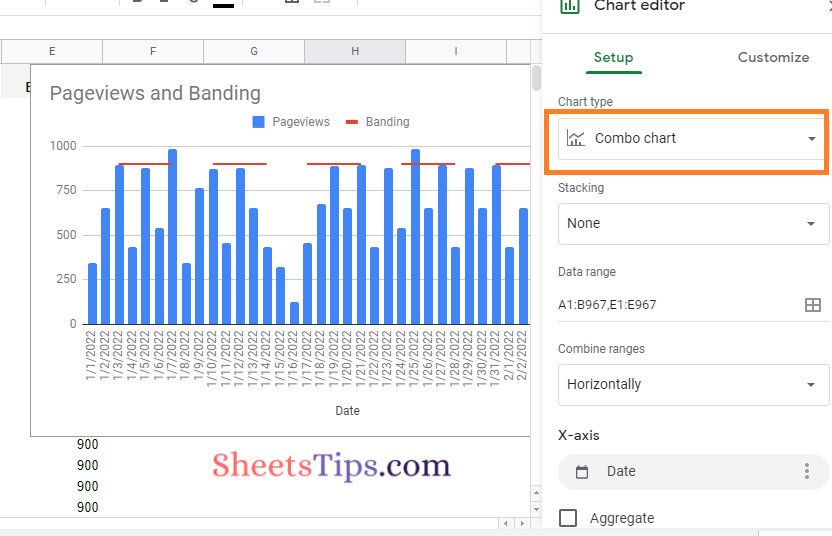The height and width of the screenshot is (536, 832).
Task: Select the Setup tab
Action: point(613,57)
